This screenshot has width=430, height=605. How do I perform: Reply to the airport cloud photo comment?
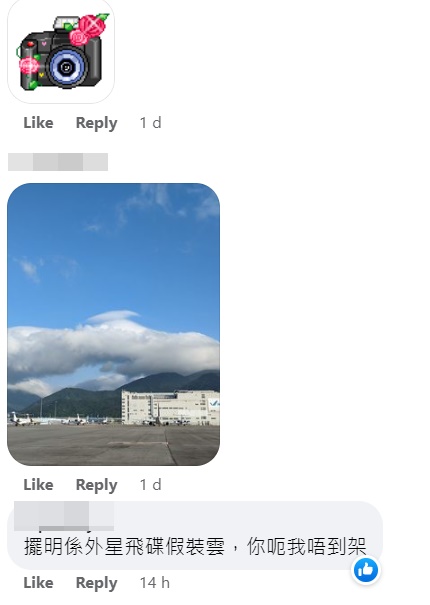pyautogui.click(x=96, y=485)
